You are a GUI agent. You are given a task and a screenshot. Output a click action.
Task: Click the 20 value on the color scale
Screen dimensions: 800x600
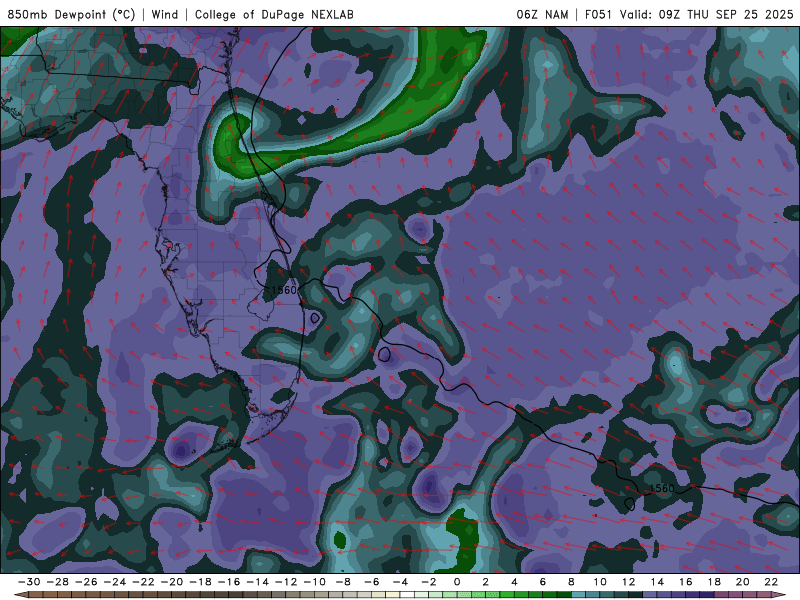(x=742, y=582)
